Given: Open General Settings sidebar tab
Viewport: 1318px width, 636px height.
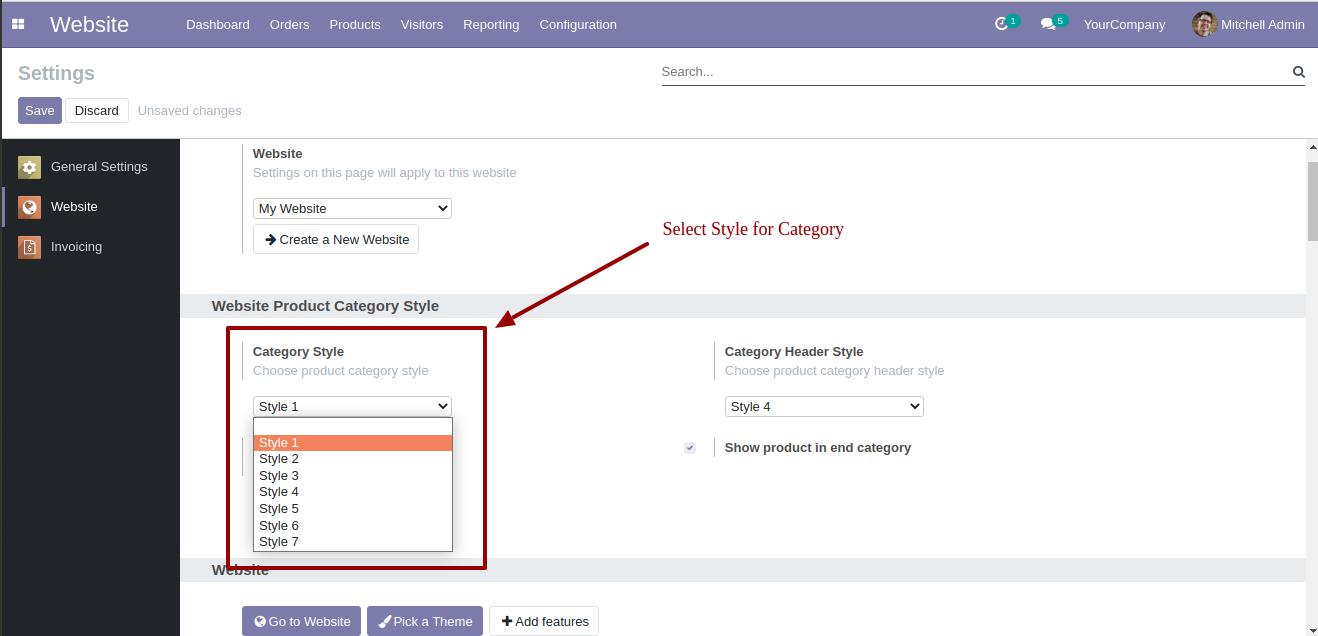Looking at the screenshot, I should point(90,167).
